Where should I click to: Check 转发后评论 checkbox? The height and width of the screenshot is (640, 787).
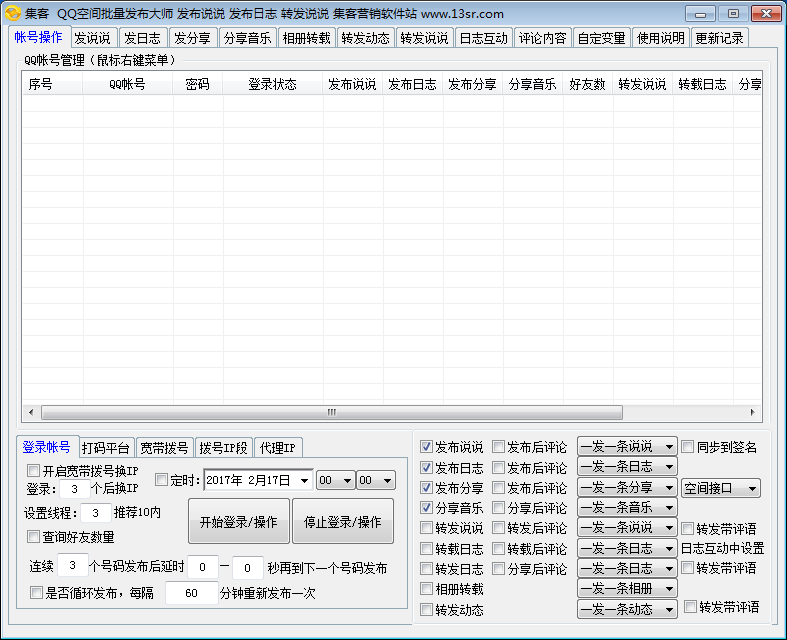click(x=498, y=528)
